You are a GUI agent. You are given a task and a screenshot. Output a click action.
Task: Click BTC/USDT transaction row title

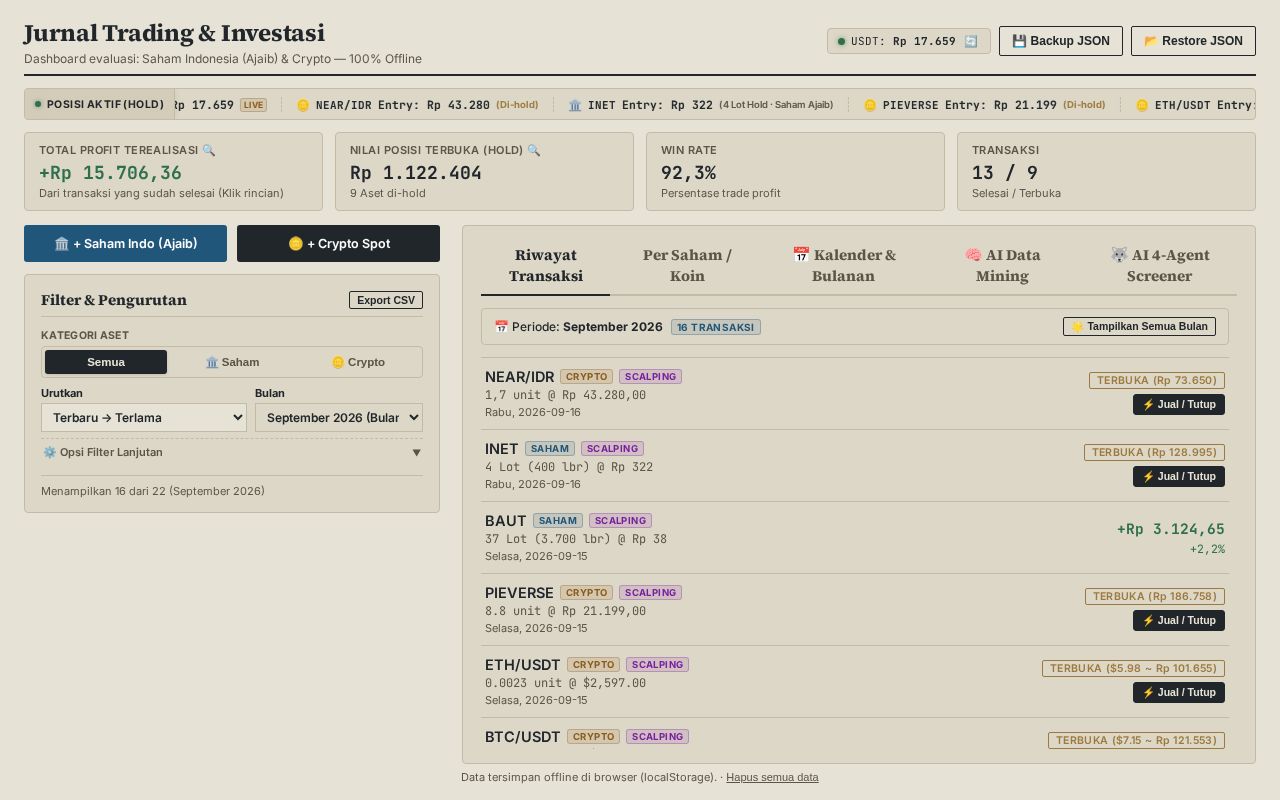tap(522, 737)
